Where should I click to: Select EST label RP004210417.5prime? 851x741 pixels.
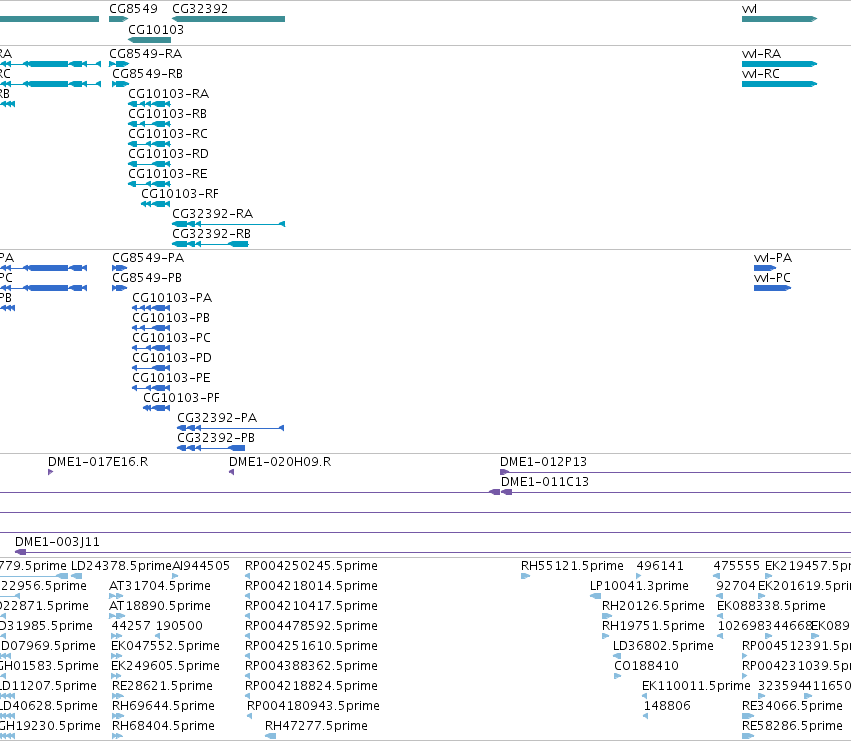[312, 606]
